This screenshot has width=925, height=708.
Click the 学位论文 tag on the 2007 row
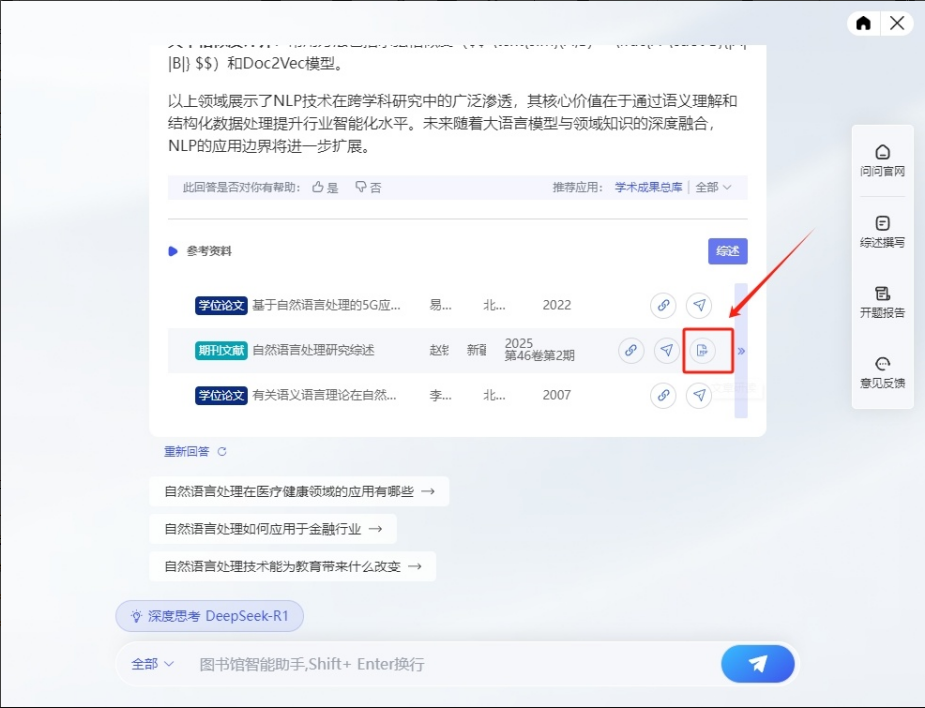click(x=221, y=395)
